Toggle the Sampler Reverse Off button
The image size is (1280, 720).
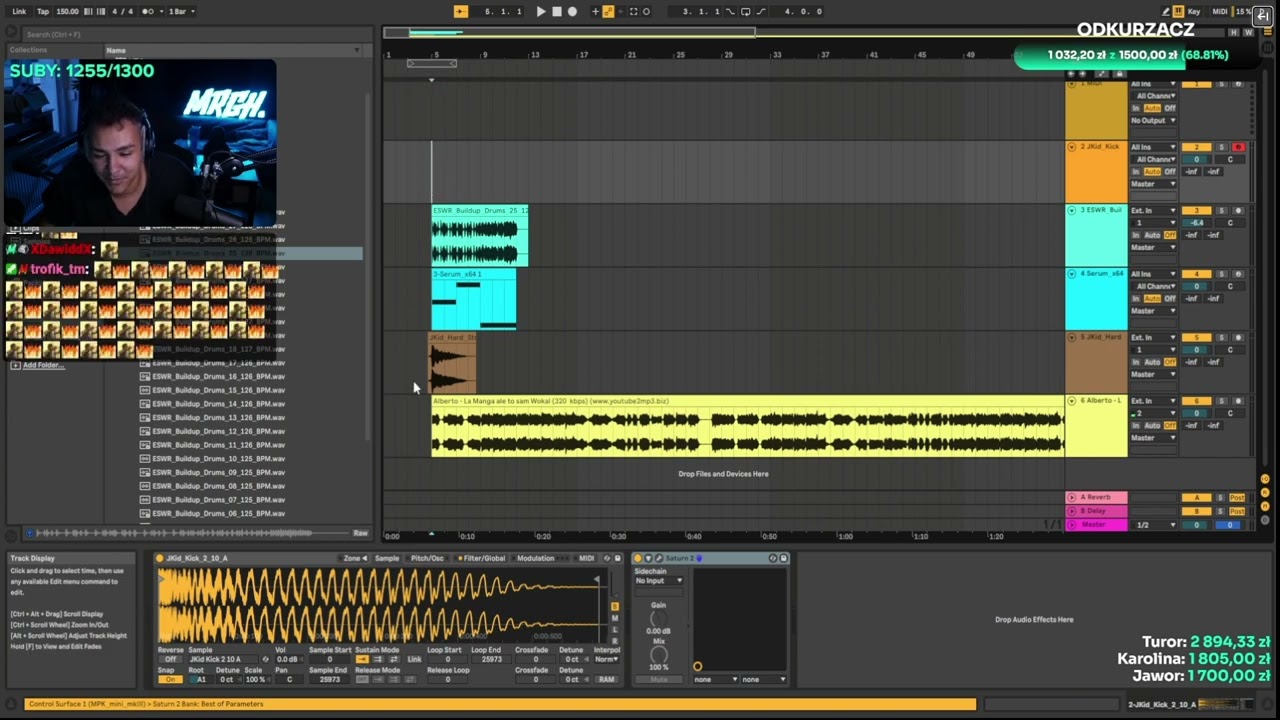170,660
